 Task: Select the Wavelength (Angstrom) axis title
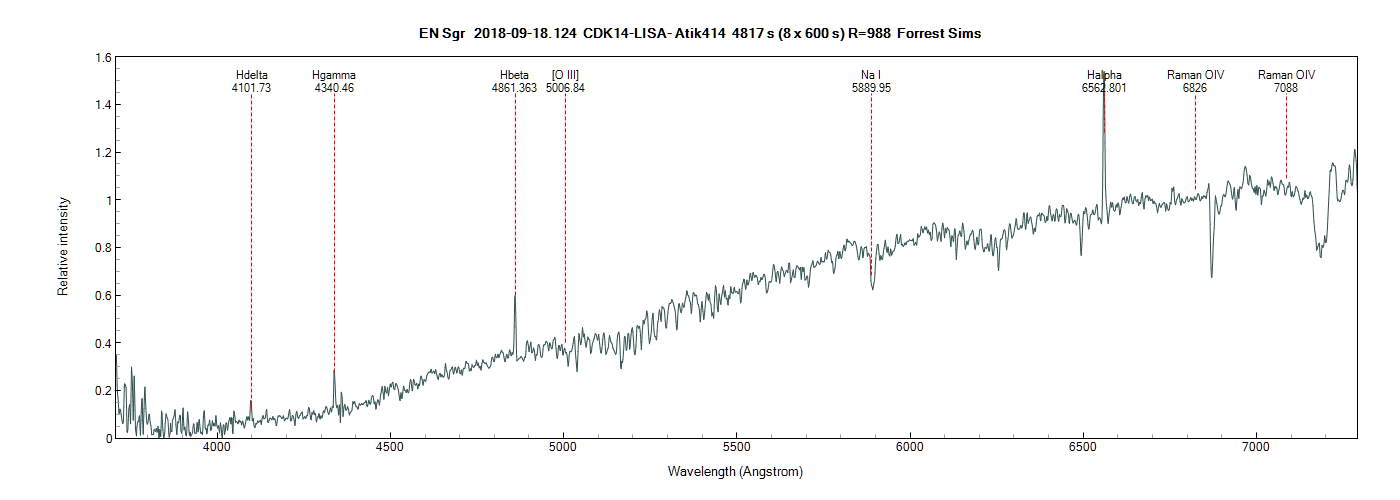pos(736,471)
